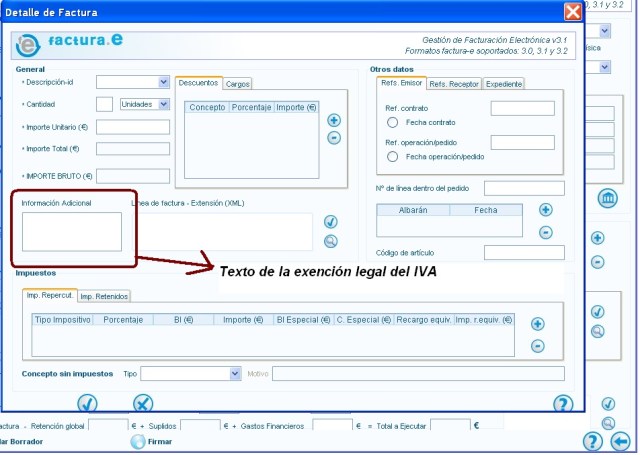Switch to the Imp. Retenidos tab
The width and height of the screenshot is (640, 455).
(x=104, y=296)
